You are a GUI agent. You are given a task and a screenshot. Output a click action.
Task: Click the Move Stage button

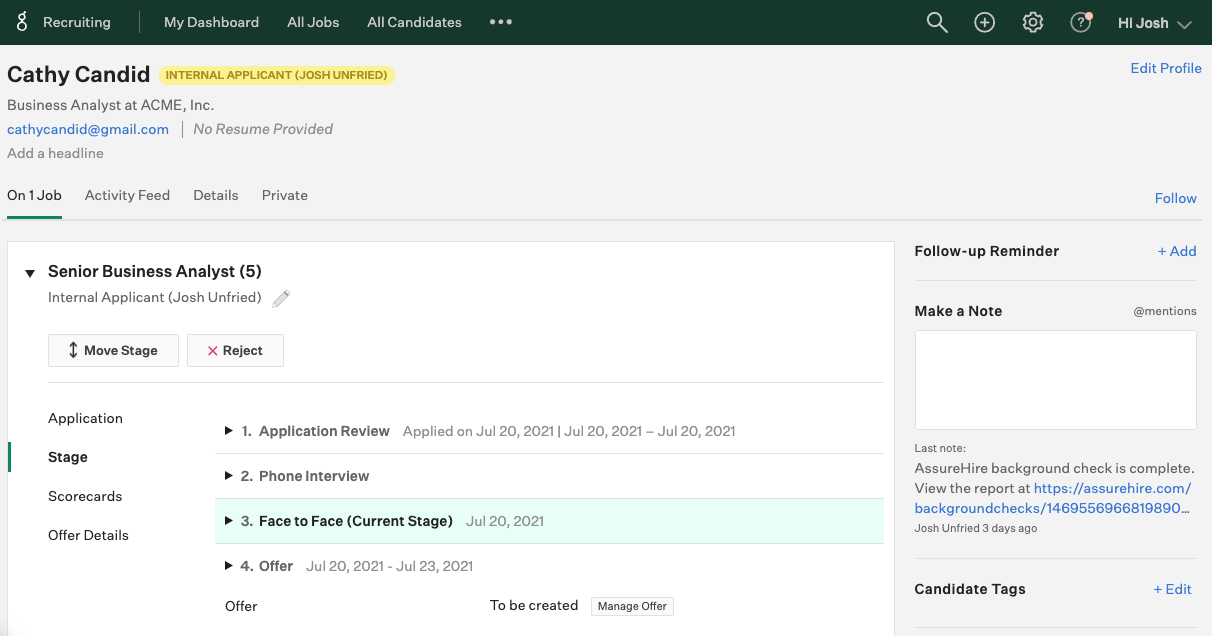(113, 350)
